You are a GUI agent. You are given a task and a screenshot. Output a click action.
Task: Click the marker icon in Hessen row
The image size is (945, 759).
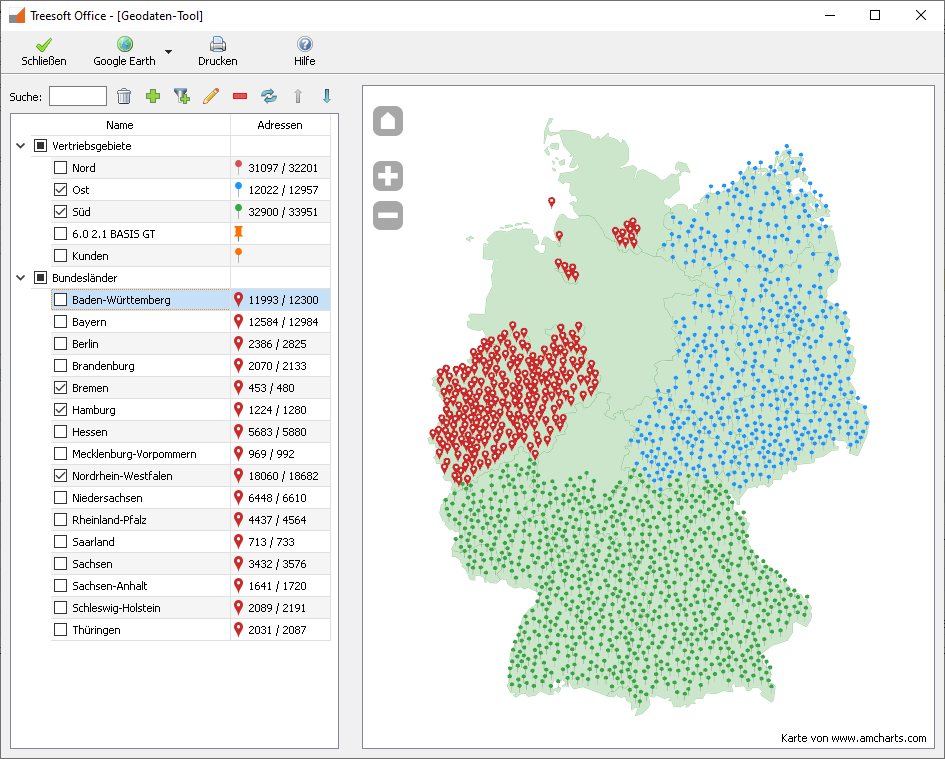point(239,432)
